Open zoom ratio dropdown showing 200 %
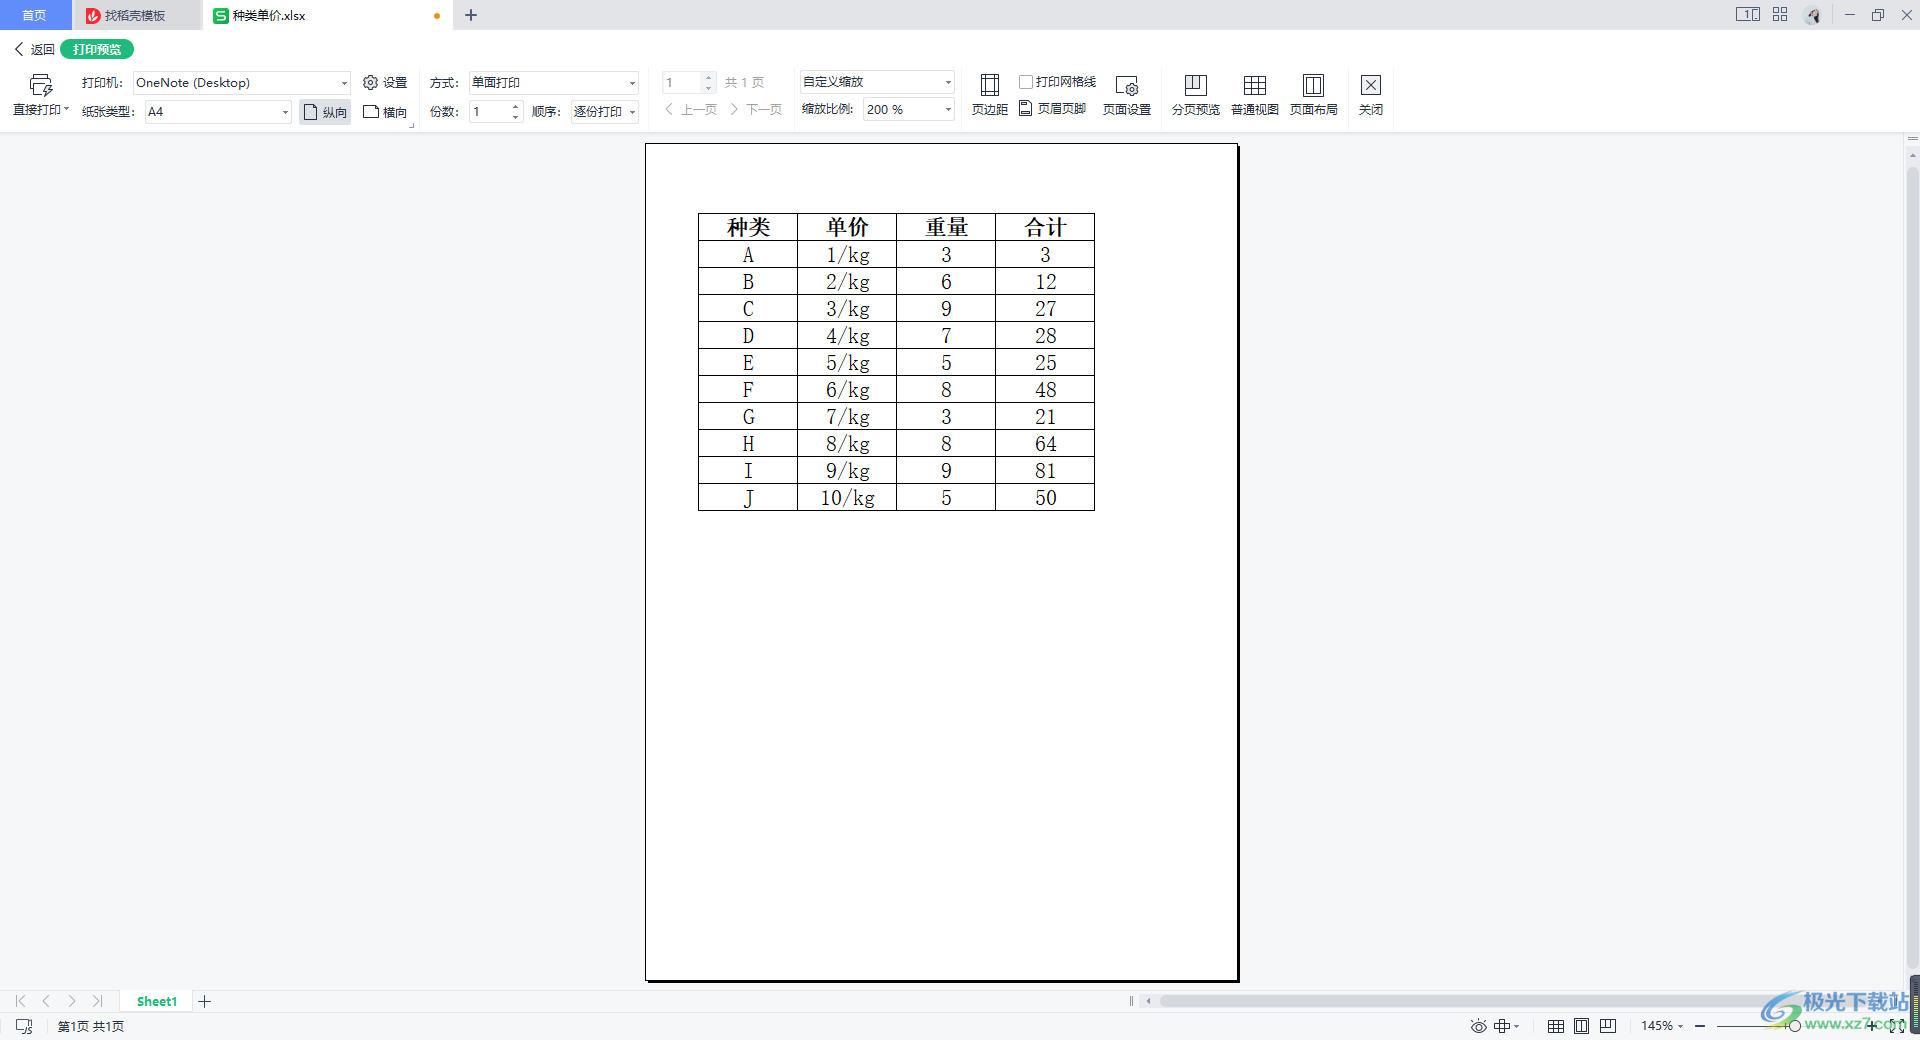The width and height of the screenshot is (1920, 1040). tap(909, 110)
